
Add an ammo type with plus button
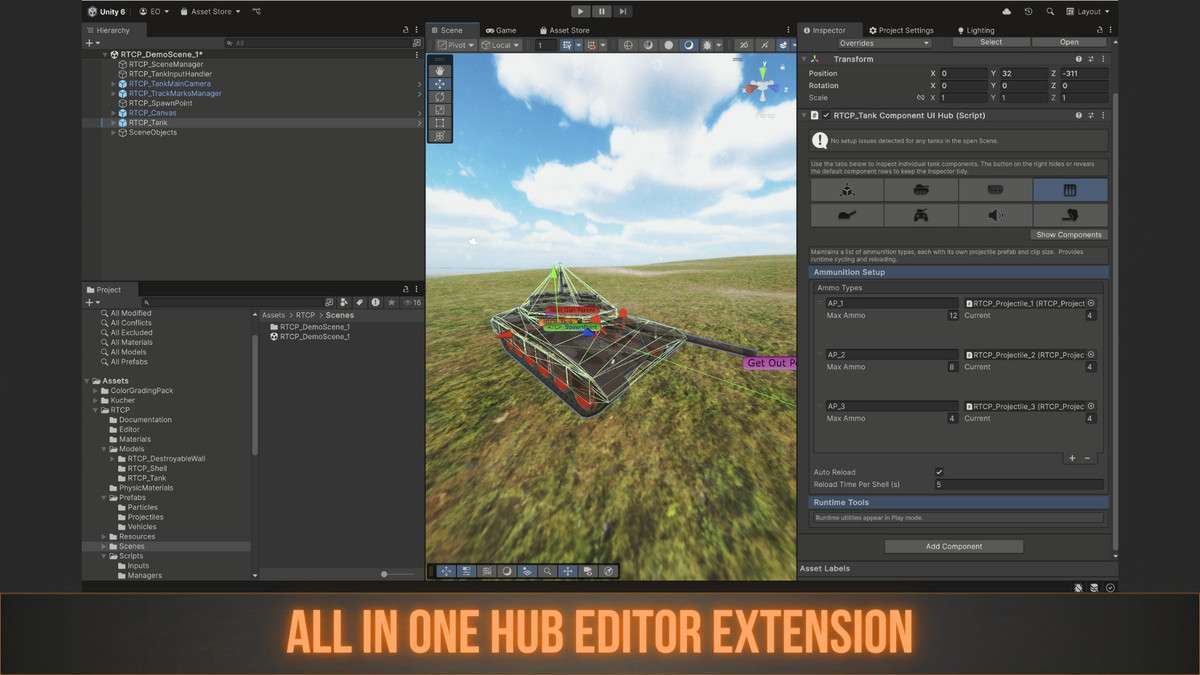click(1072, 458)
